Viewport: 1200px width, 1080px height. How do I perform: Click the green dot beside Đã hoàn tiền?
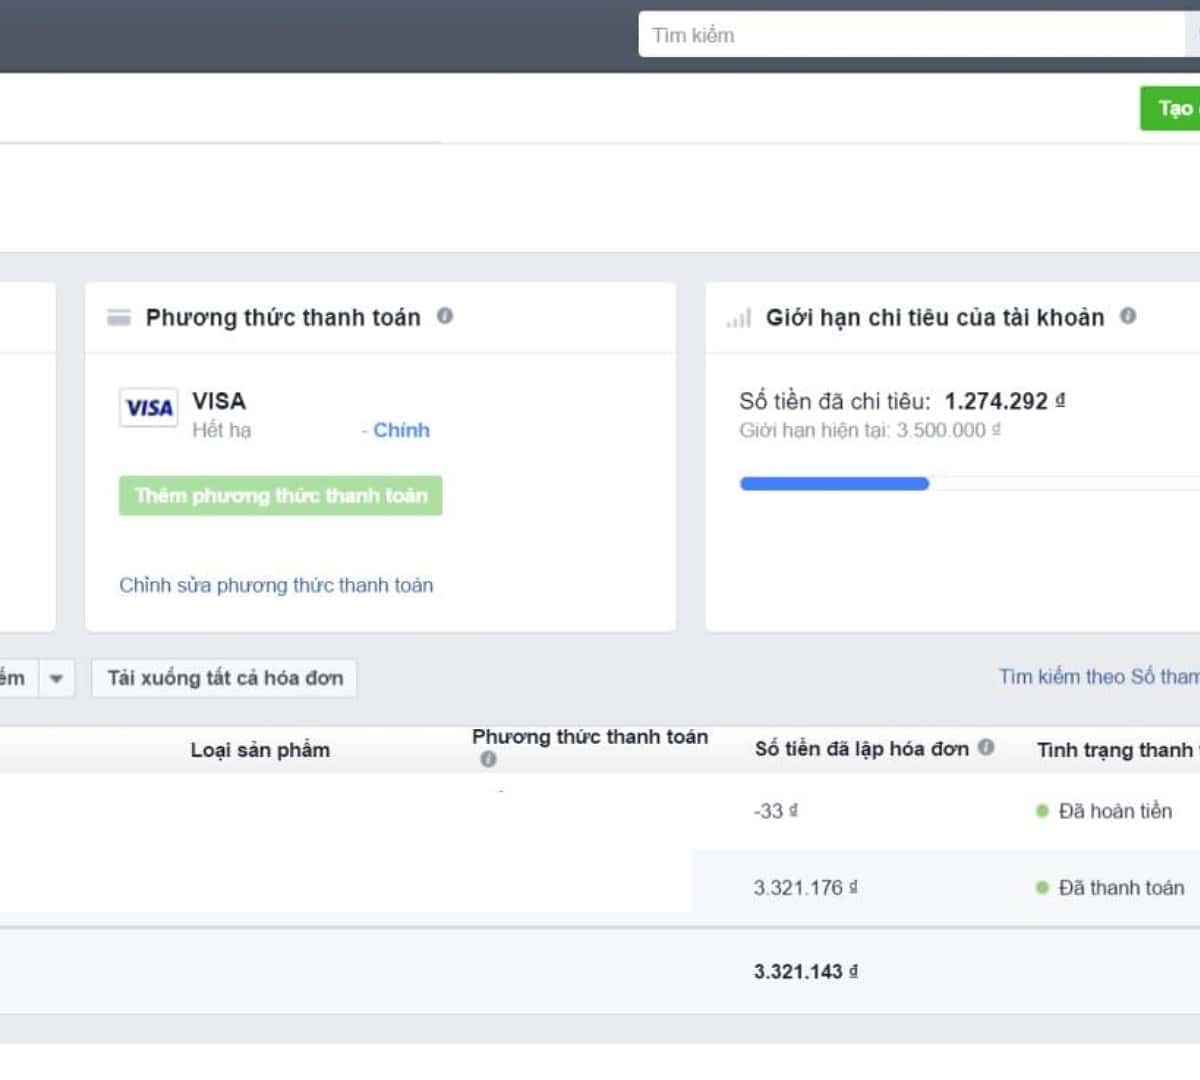(x=1042, y=811)
